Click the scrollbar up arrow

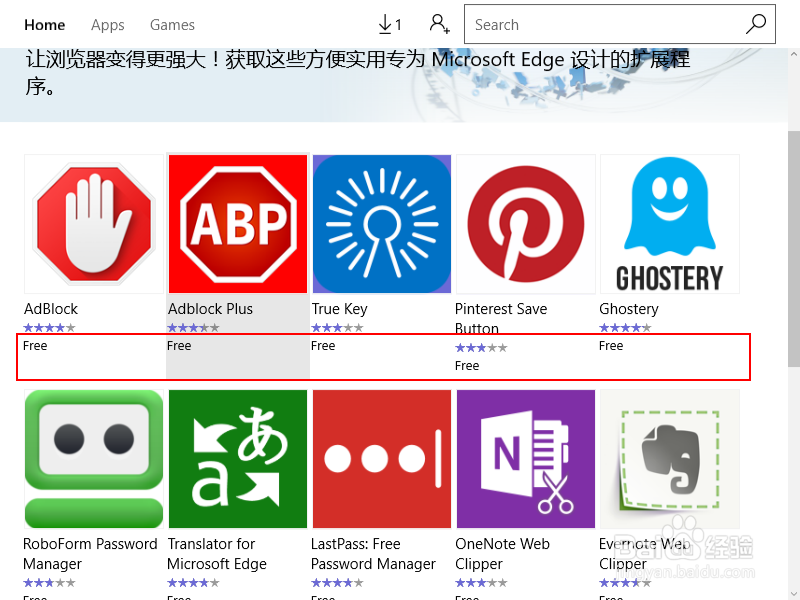794,54
